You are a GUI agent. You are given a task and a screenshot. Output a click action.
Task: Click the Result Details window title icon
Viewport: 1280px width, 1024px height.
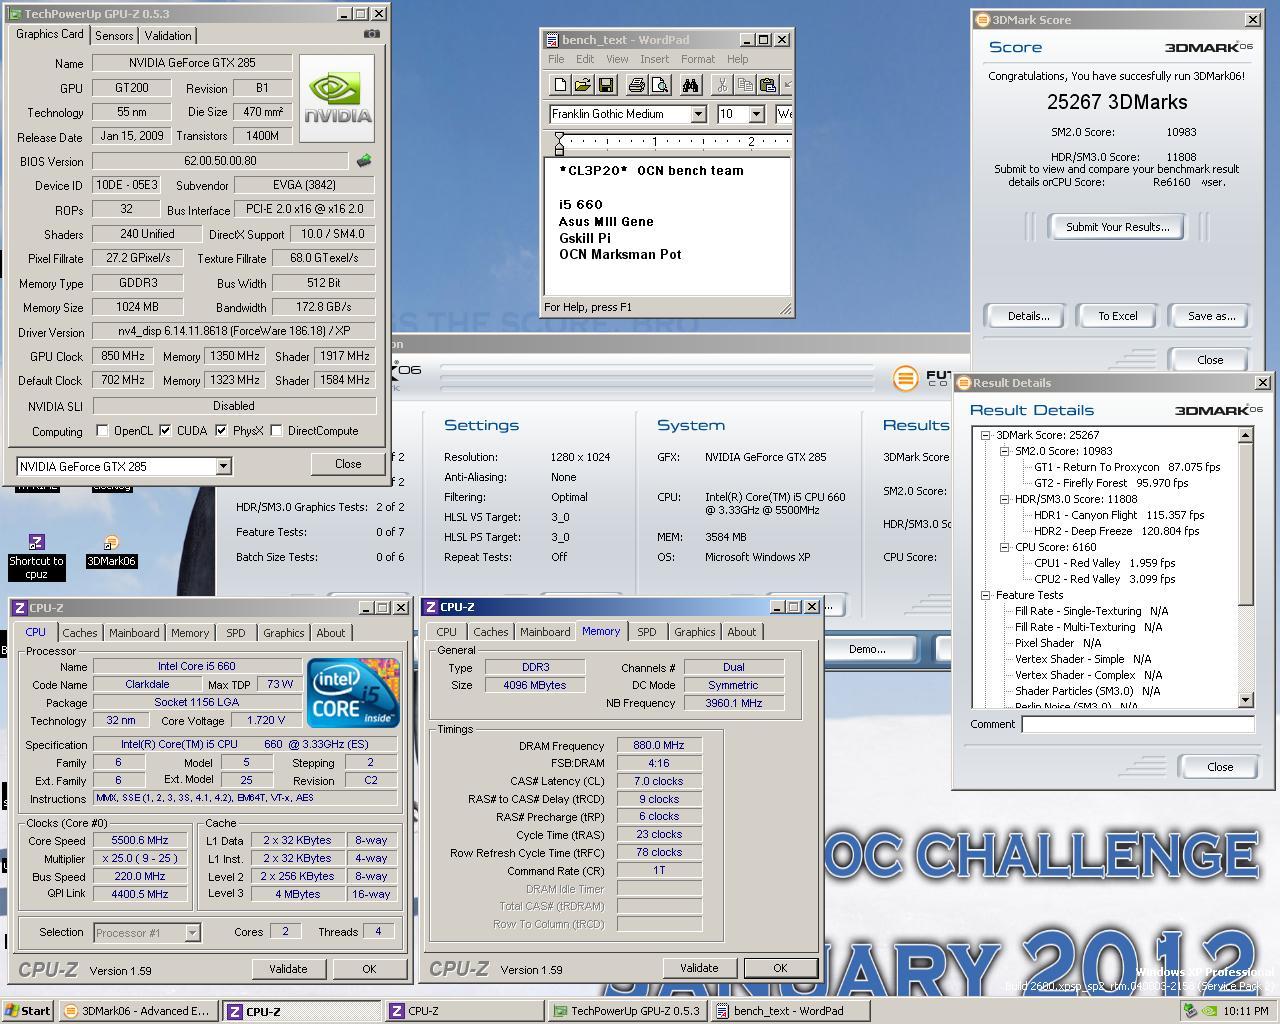(964, 382)
